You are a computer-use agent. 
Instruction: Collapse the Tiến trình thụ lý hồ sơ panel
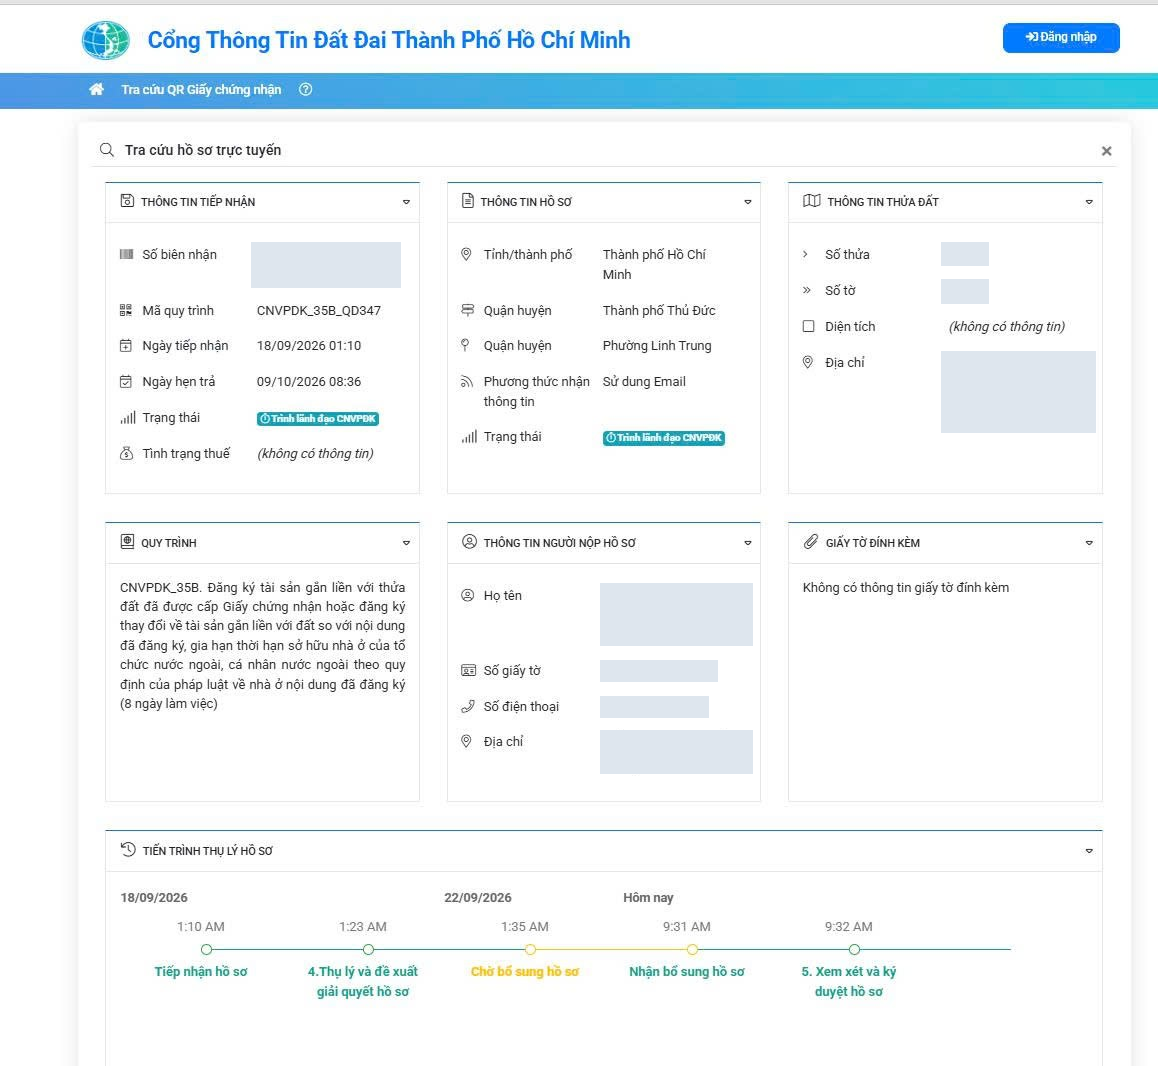1089,851
